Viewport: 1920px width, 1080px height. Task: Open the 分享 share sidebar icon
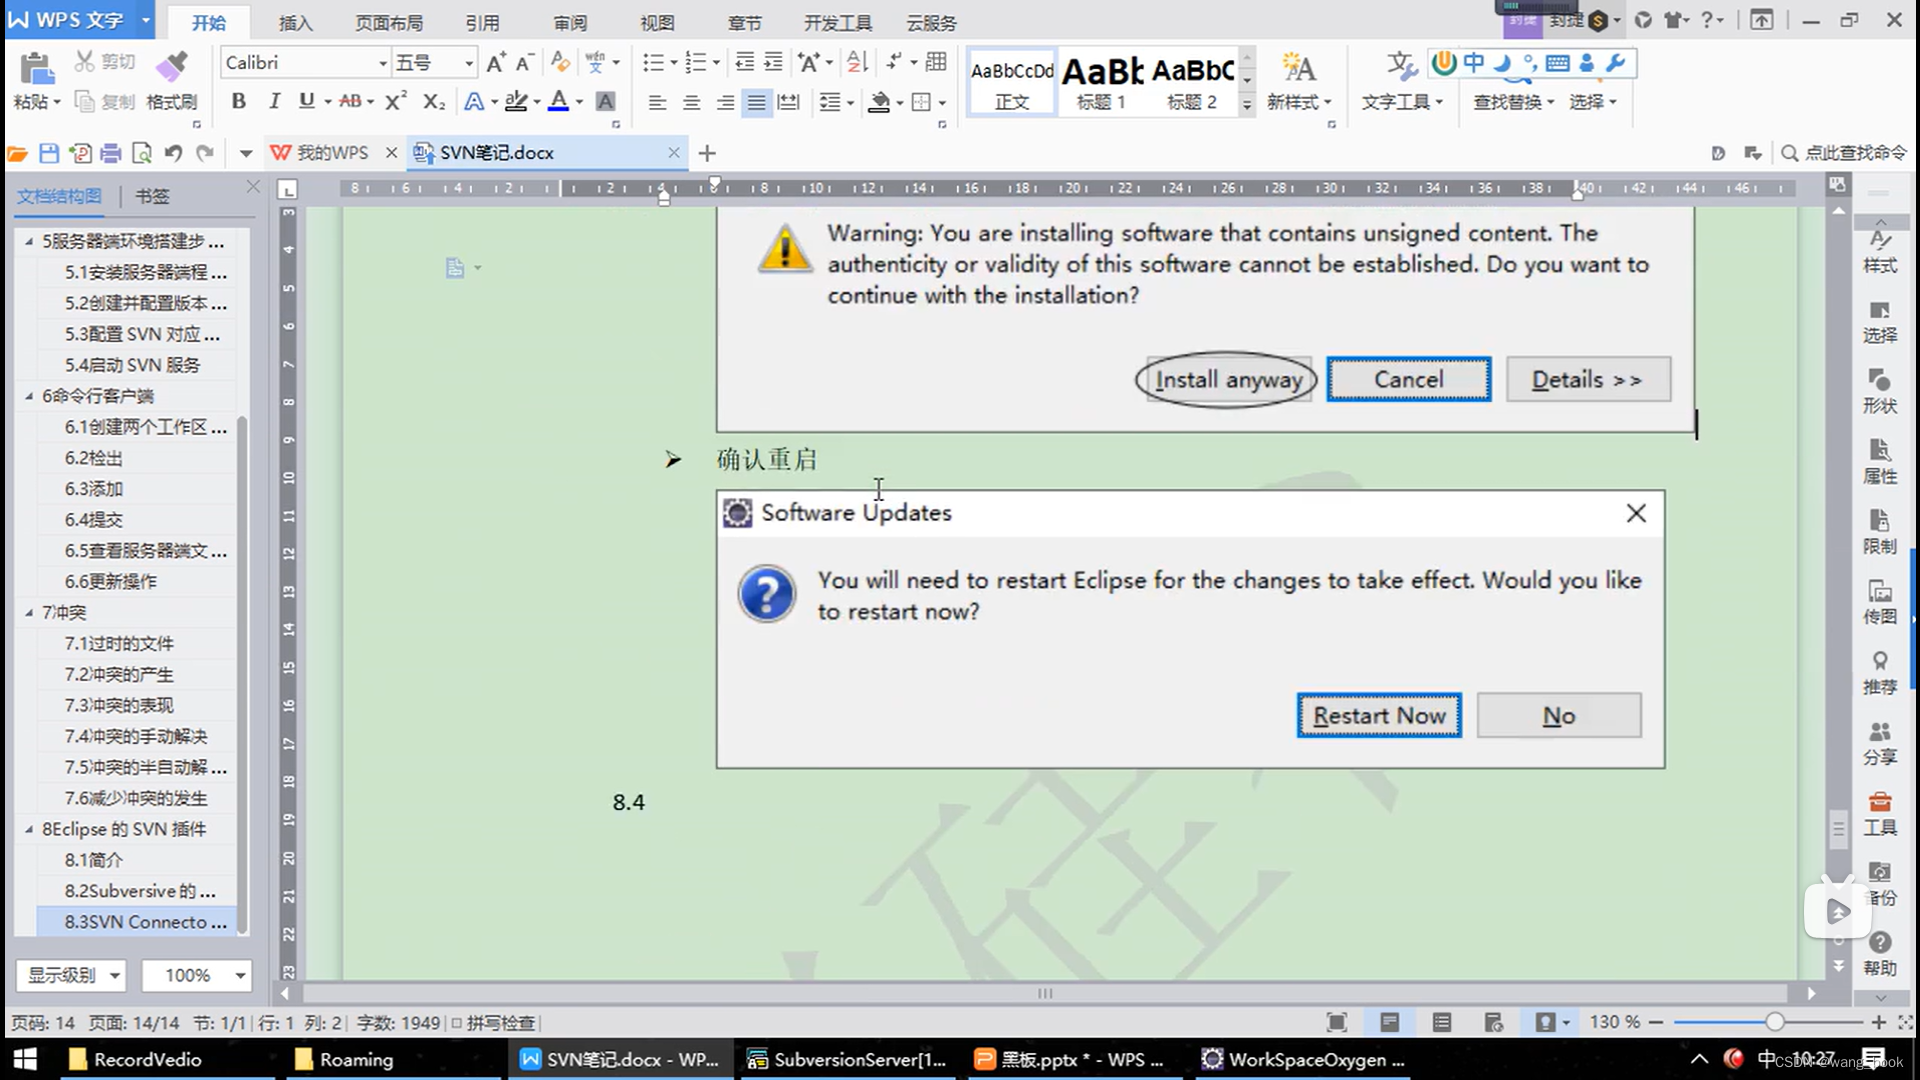click(x=1880, y=743)
